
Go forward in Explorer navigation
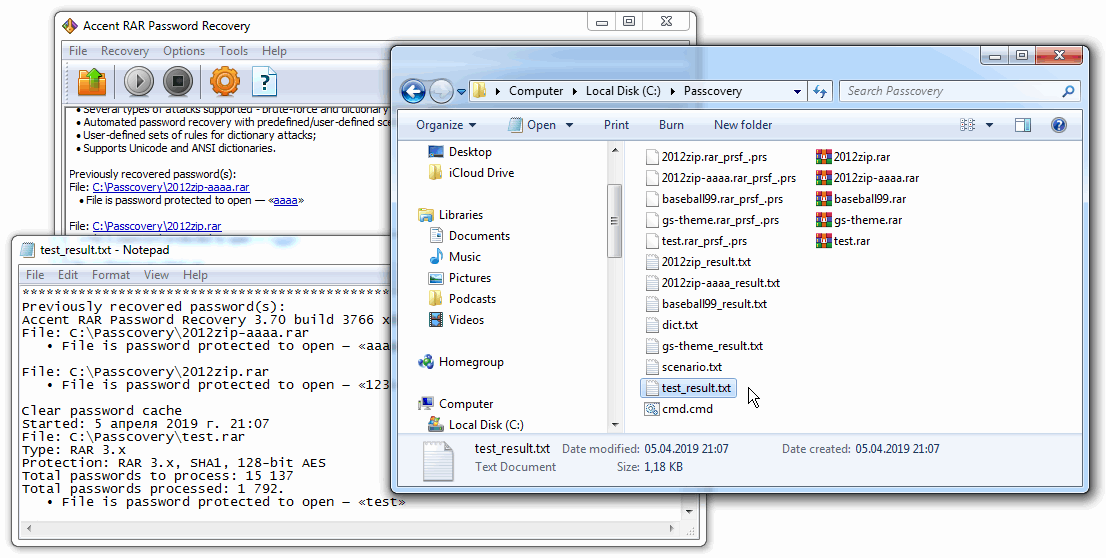[441, 91]
